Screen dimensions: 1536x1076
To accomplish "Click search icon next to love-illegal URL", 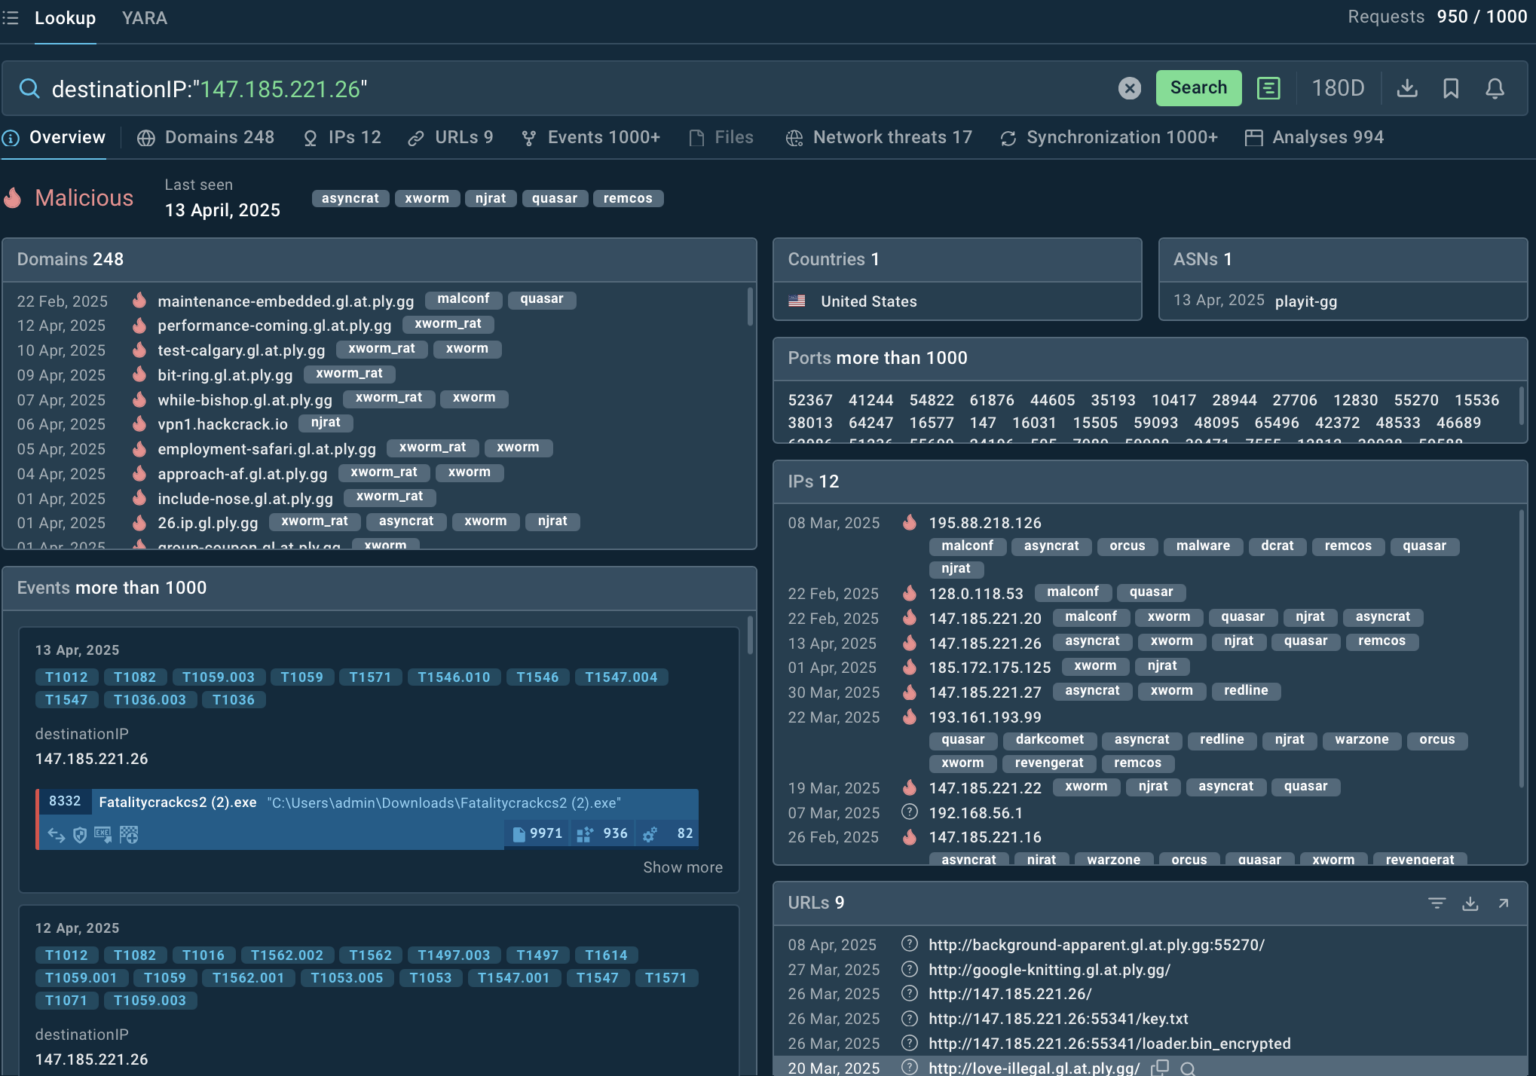I will coord(1188,1068).
